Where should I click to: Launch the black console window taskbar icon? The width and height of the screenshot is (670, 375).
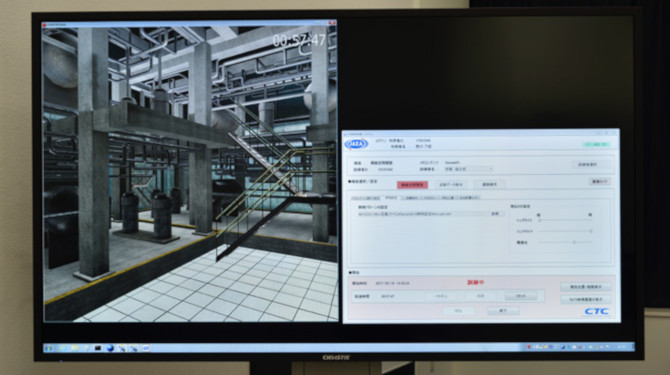point(98,348)
